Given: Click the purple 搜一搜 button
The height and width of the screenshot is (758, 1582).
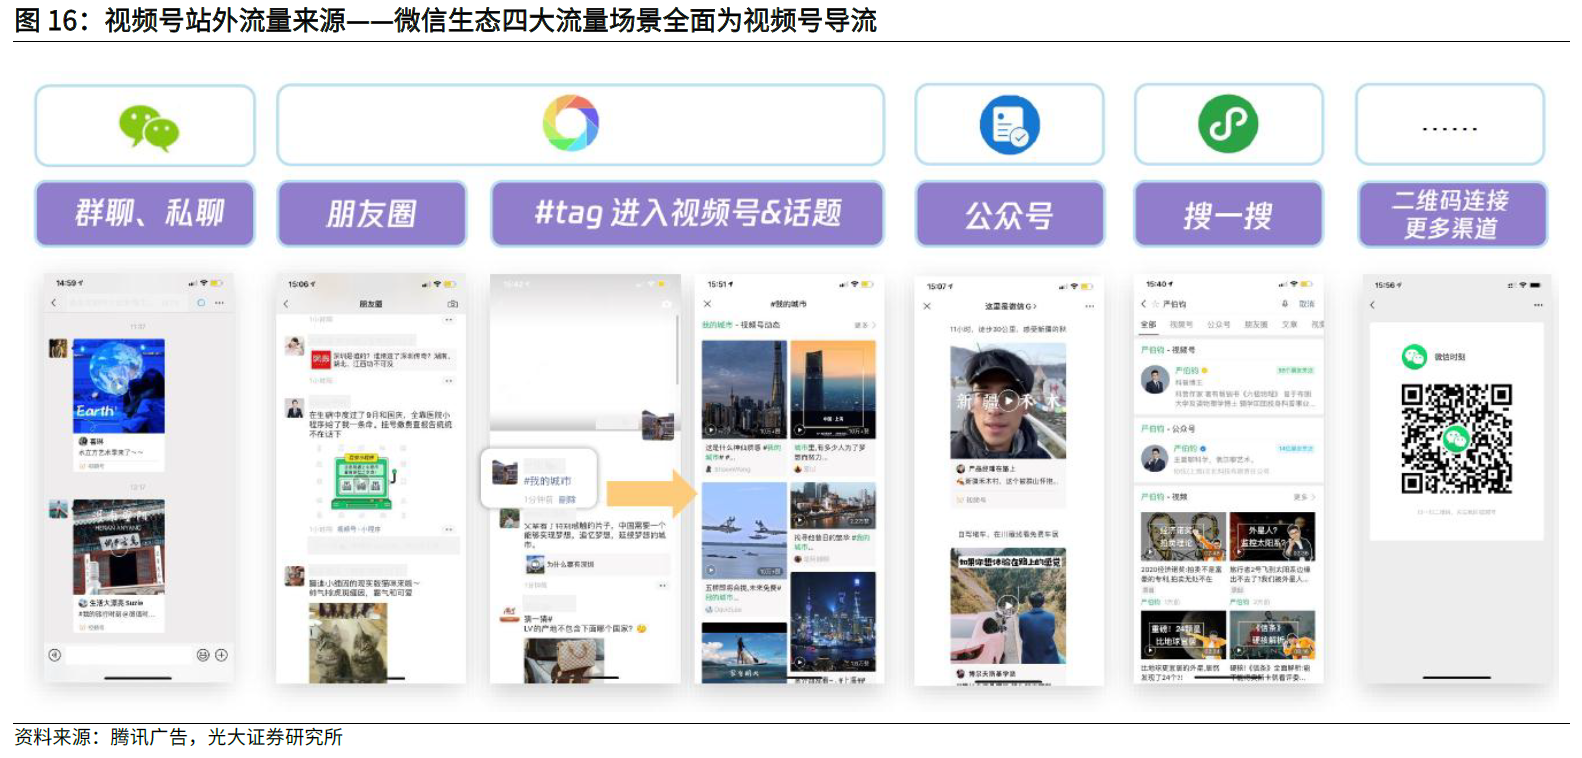Looking at the screenshot, I should click(x=1228, y=214).
